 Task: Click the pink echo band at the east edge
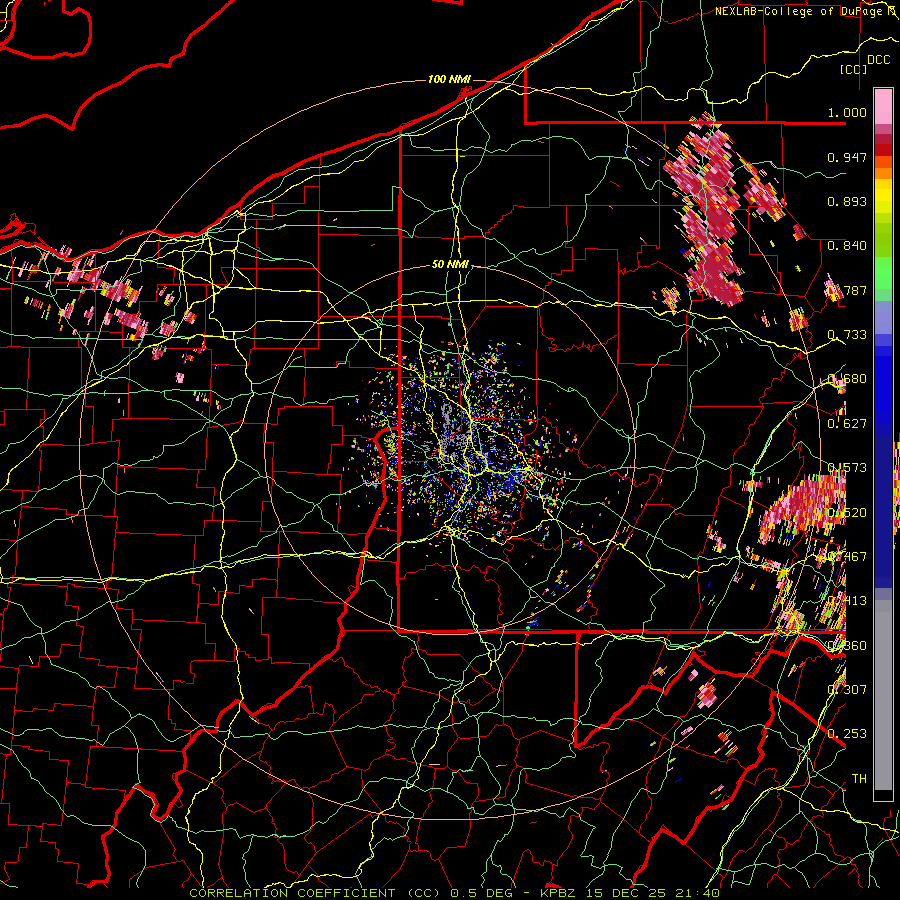pyautogui.click(x=804, y=505)
